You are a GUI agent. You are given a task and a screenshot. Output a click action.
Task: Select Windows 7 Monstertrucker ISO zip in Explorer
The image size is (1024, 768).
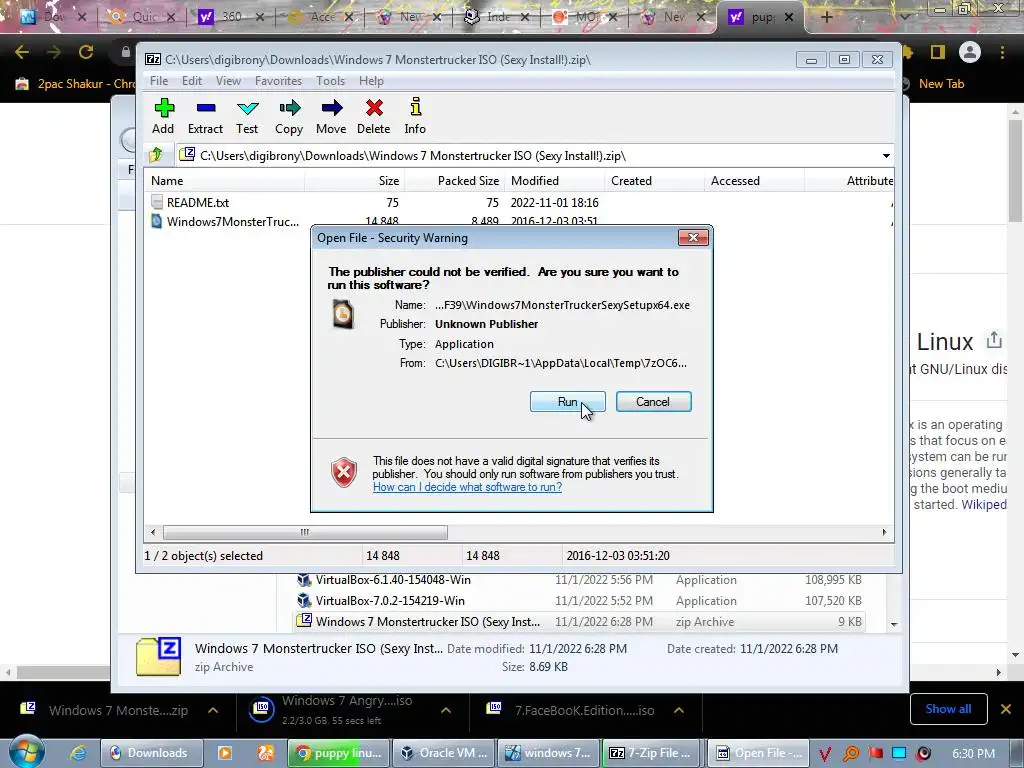click(580, 622)
